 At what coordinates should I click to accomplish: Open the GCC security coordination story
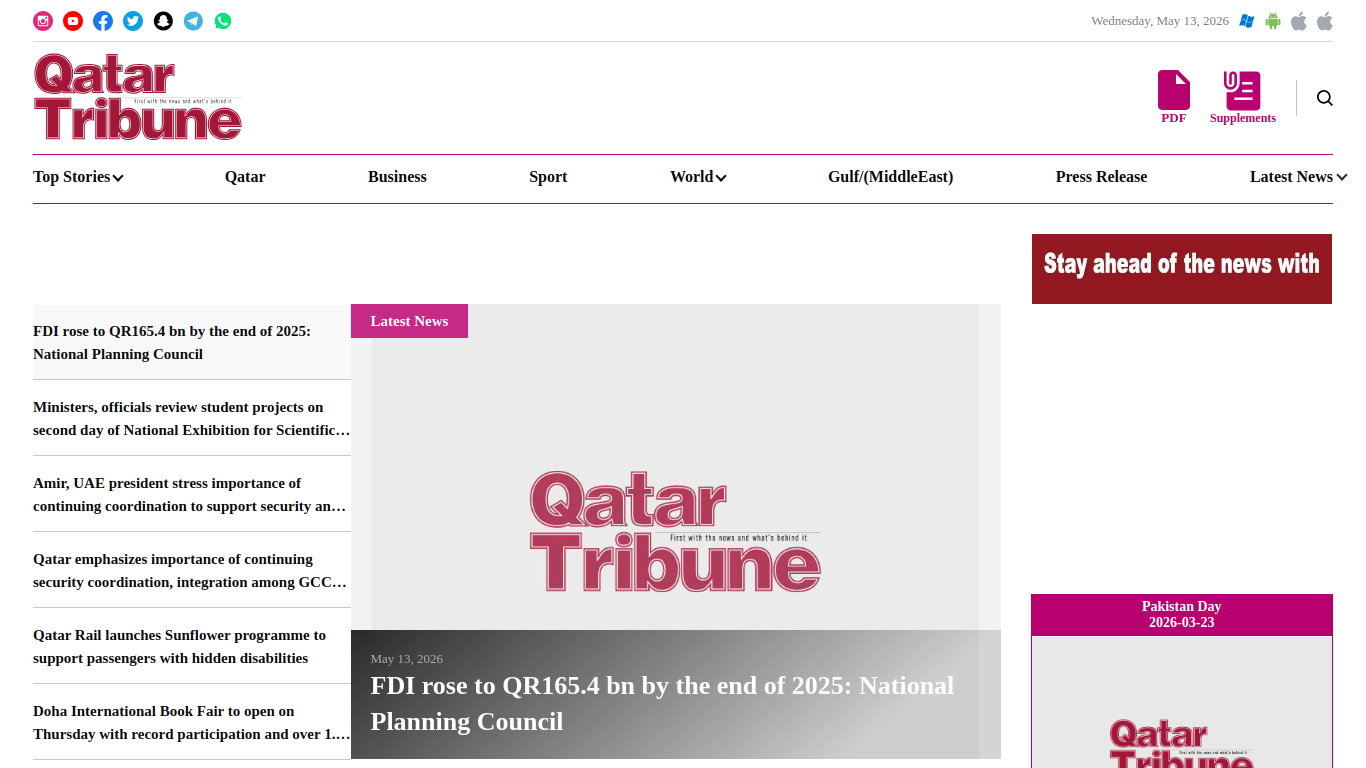click(192, 570)
